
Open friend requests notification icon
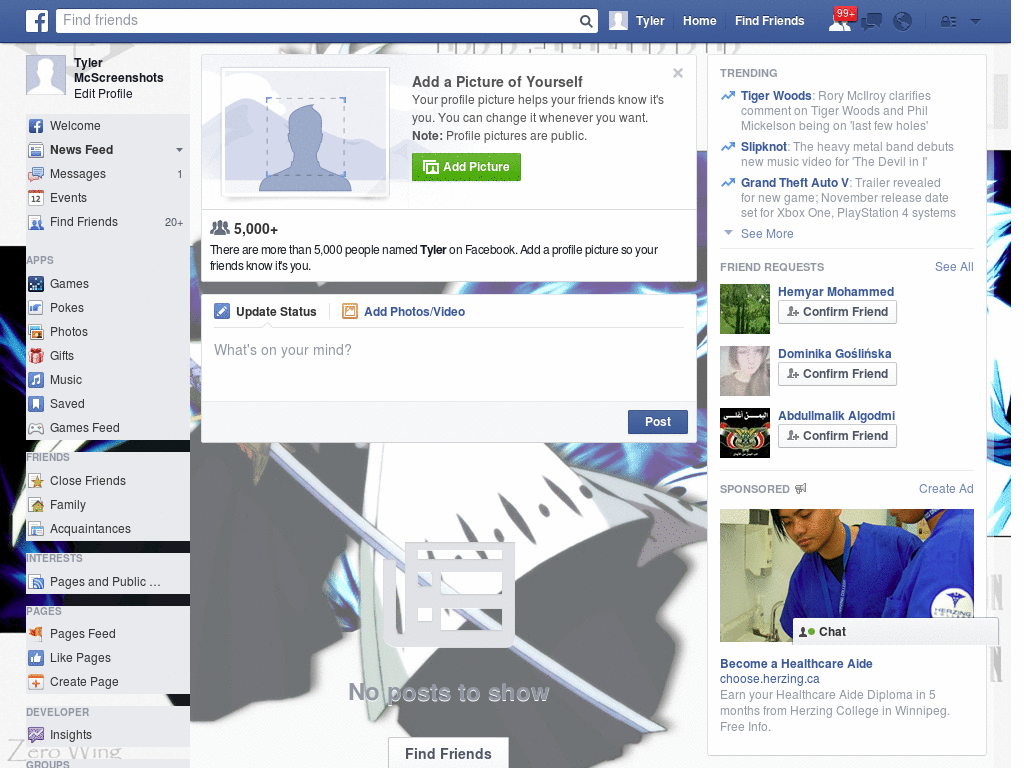click(x=840, y=22)
